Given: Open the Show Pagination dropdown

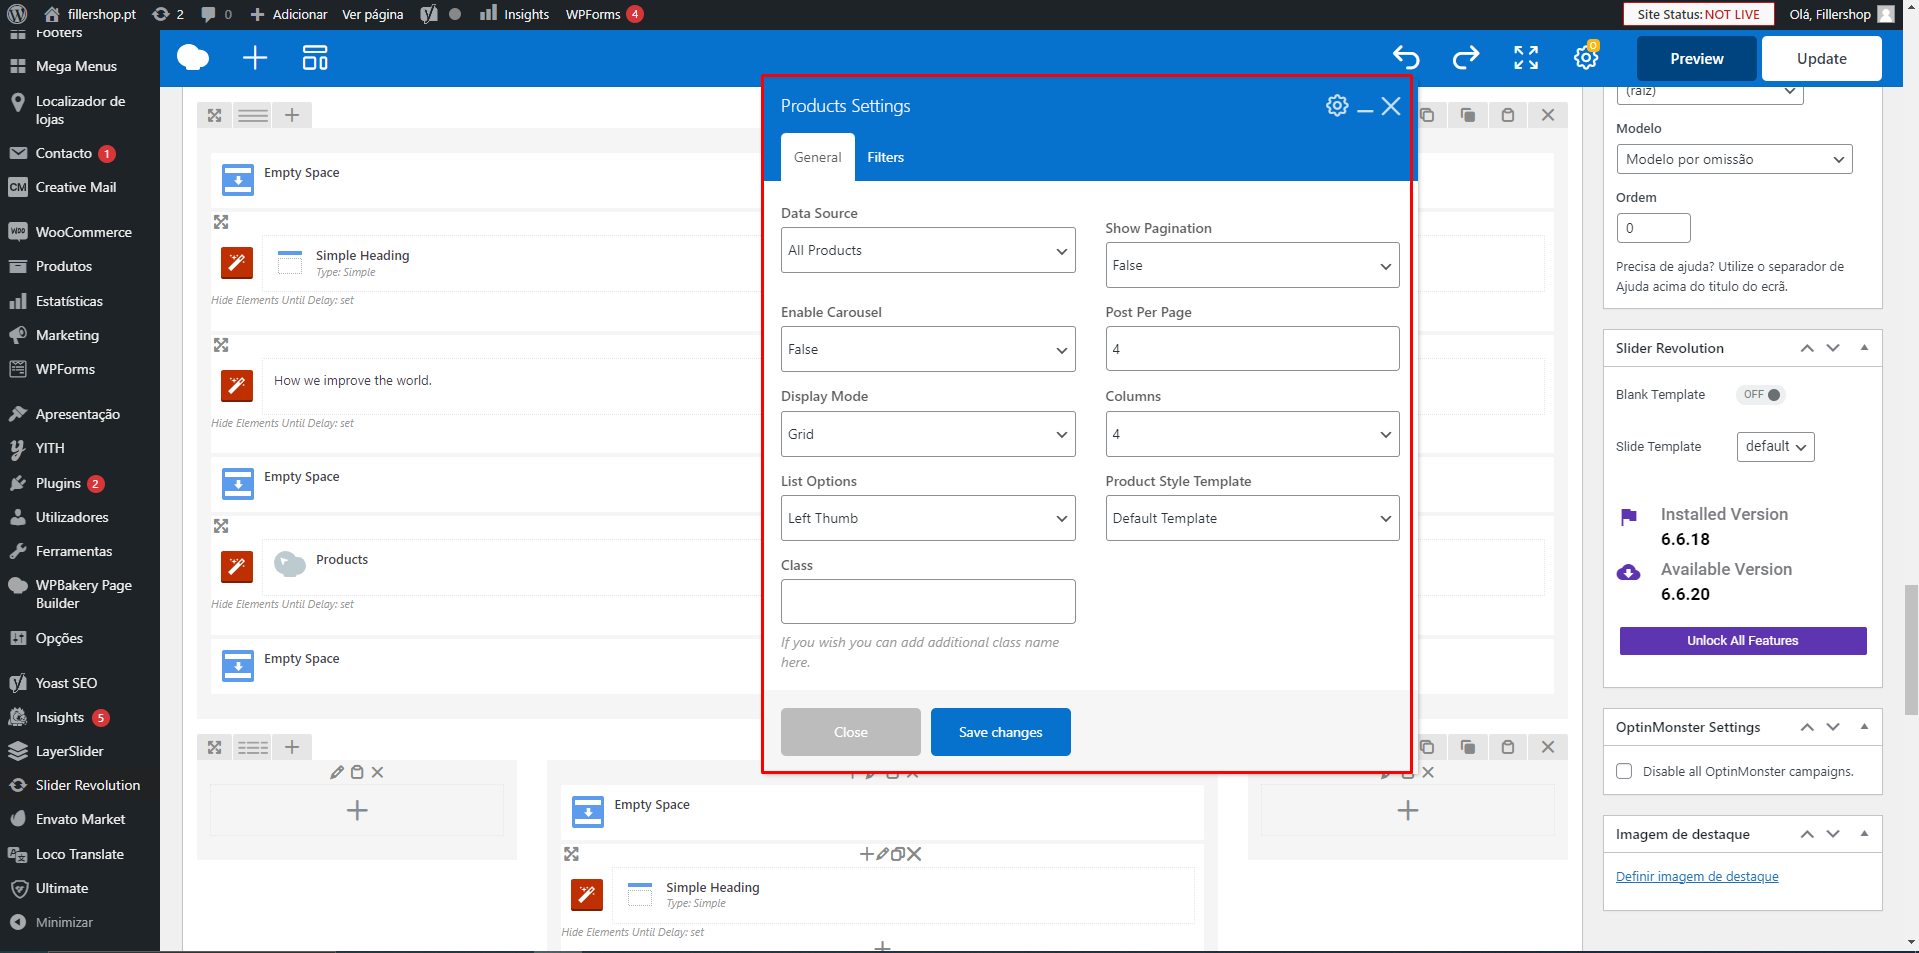Looking at the screenshot, I should click(1252, 265).
